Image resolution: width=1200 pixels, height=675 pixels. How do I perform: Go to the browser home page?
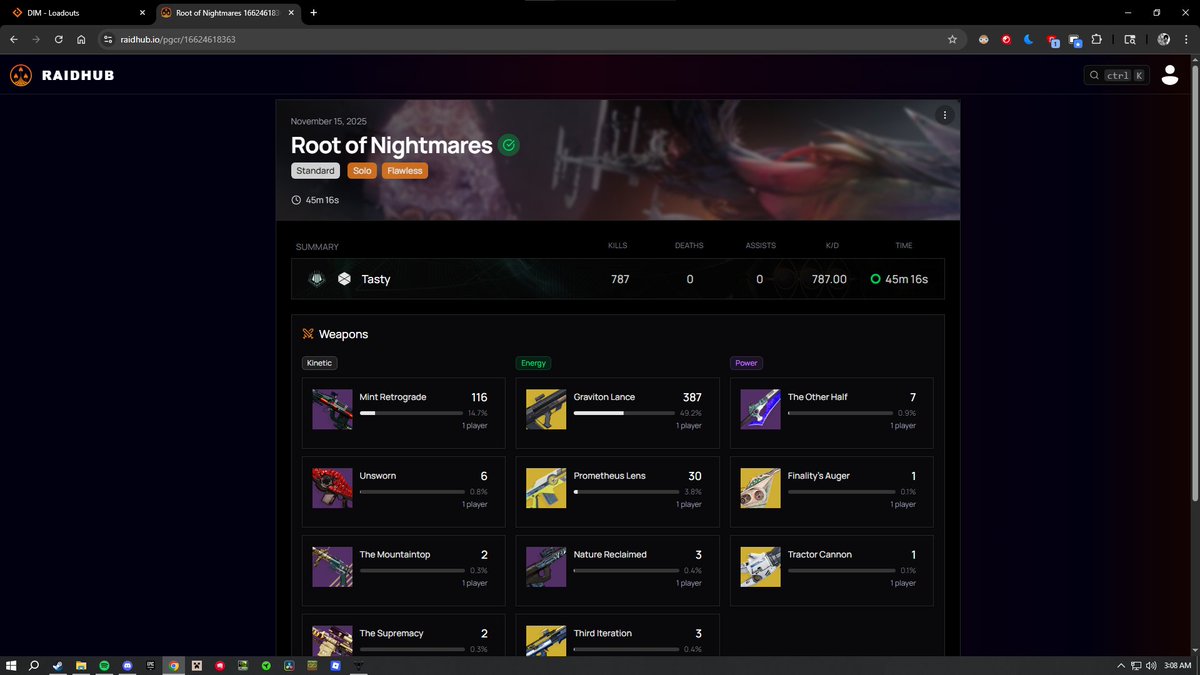(x=82, y=40)
